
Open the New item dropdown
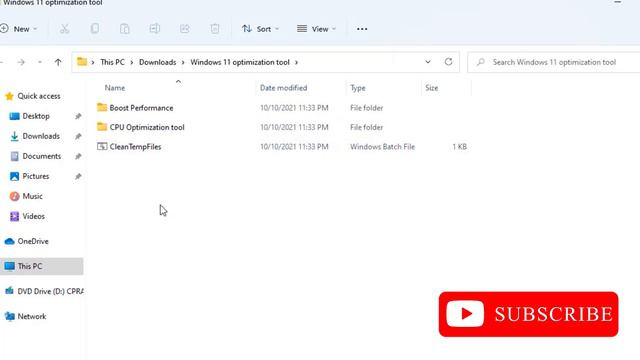point(19,29)
